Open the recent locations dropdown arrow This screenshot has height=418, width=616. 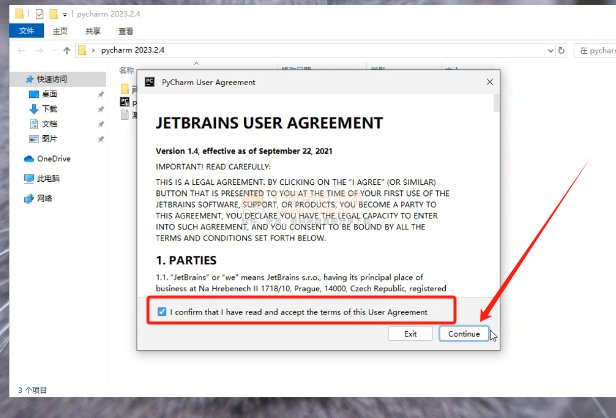click(x=54, y=51)
